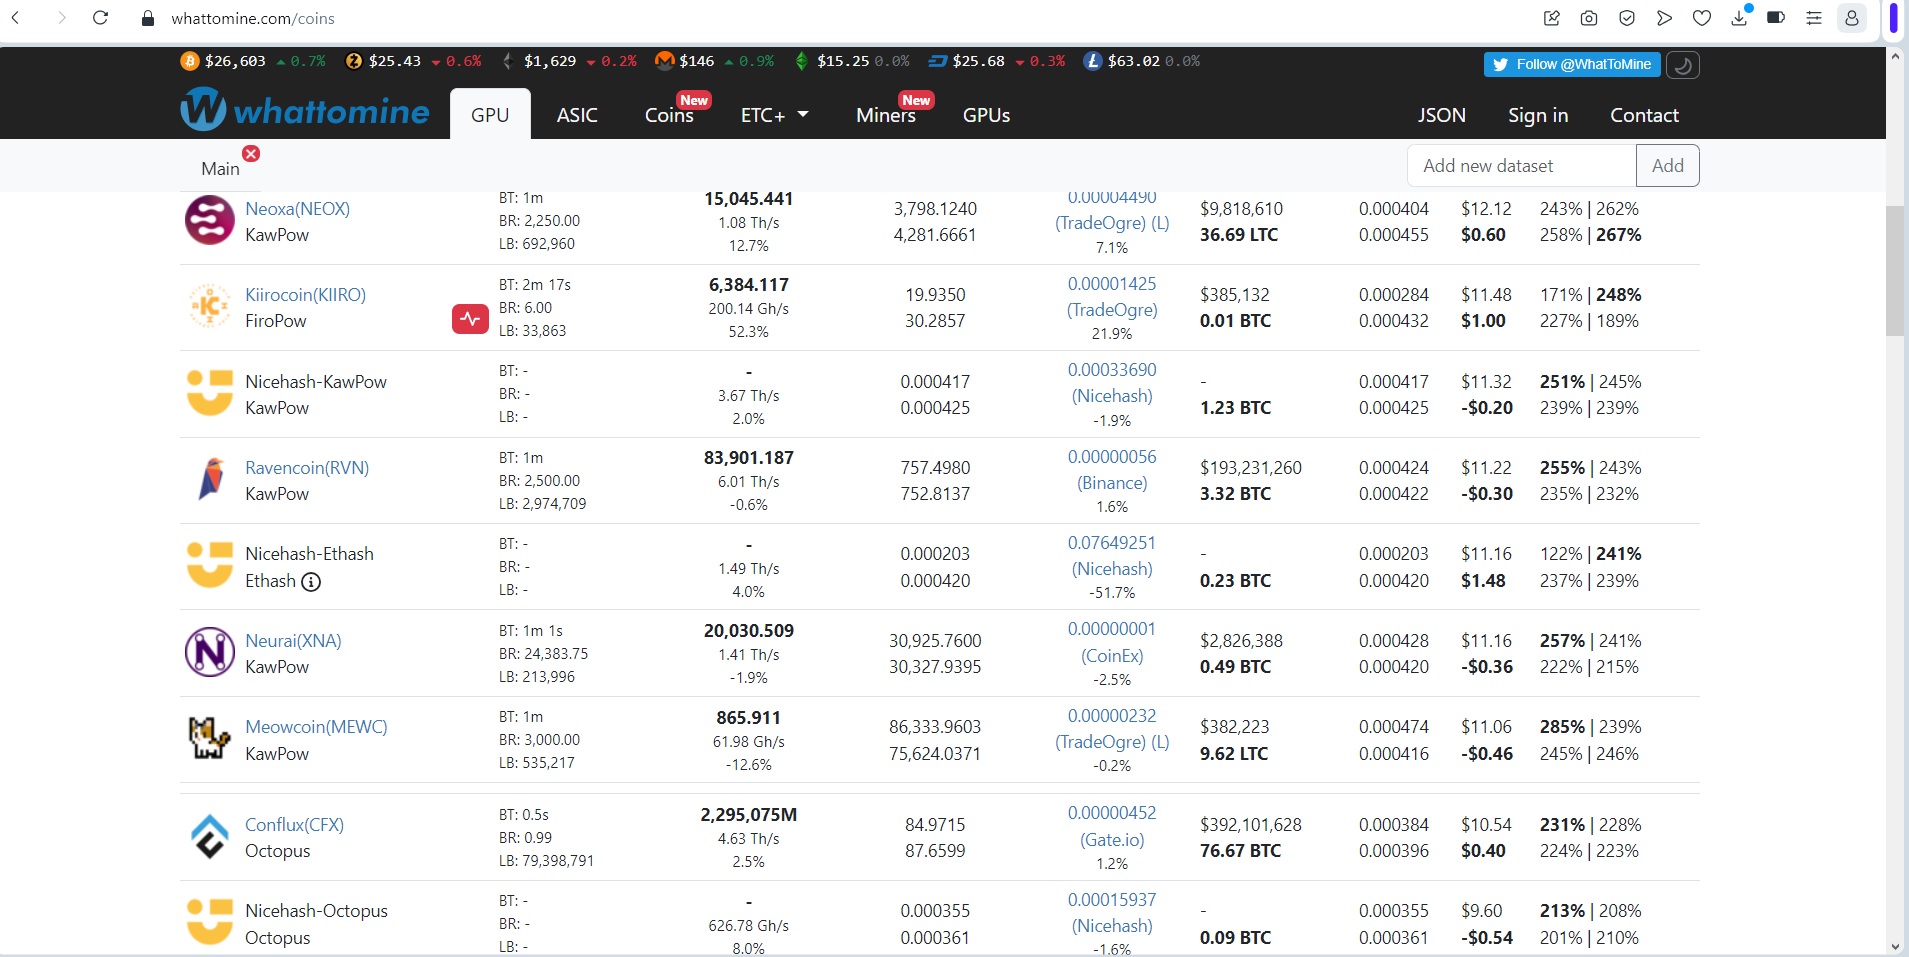Open Ethash algorithm info icon
1909x957 pixels.
tap(311, 582)
